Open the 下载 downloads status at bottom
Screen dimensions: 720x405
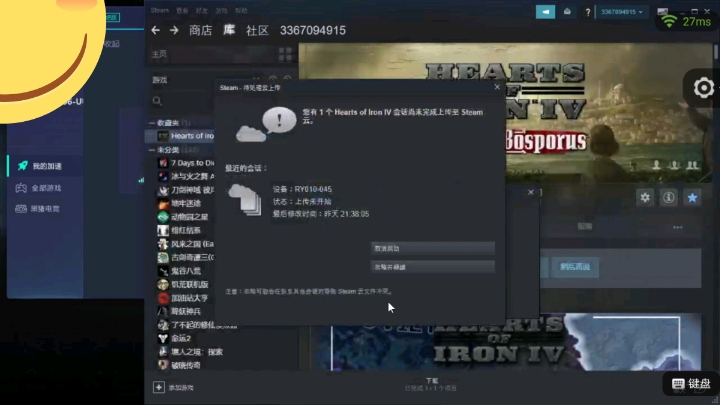pyautogui.click(x=431, y=384)
